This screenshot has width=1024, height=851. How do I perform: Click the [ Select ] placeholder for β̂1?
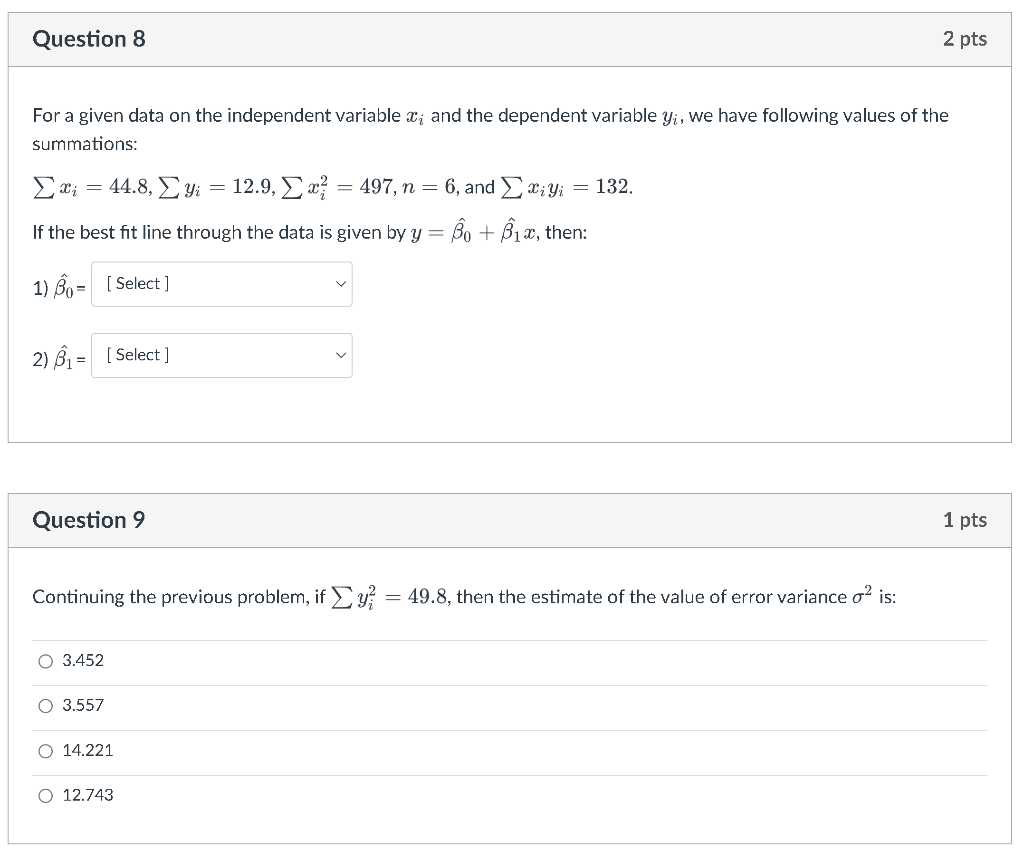pyautogui.click(x=135, y=355)
